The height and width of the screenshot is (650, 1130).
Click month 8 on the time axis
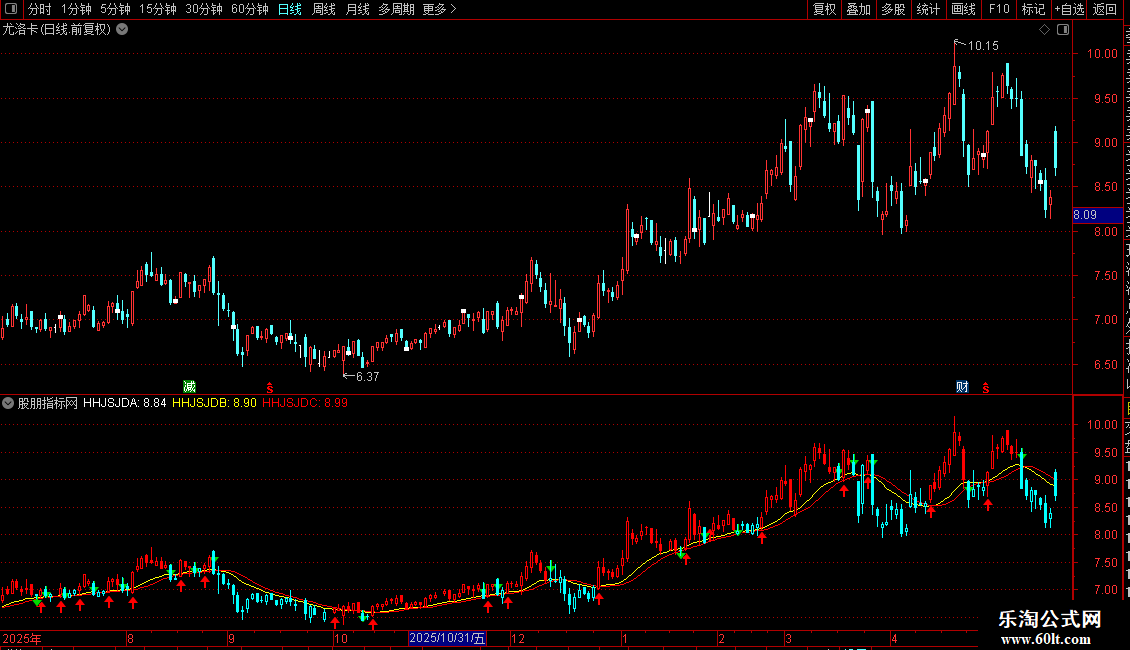130,638
